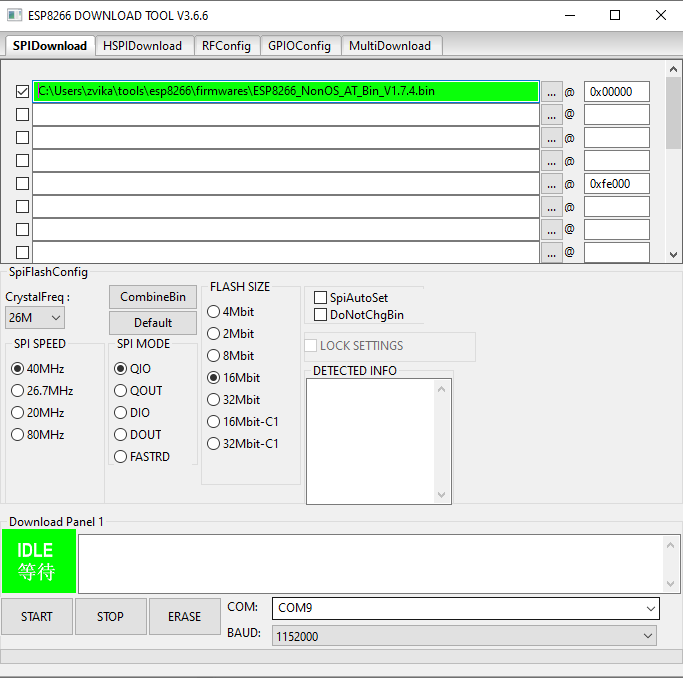Open the RFConfig tab
683x678 pixels.
[227, 46]
